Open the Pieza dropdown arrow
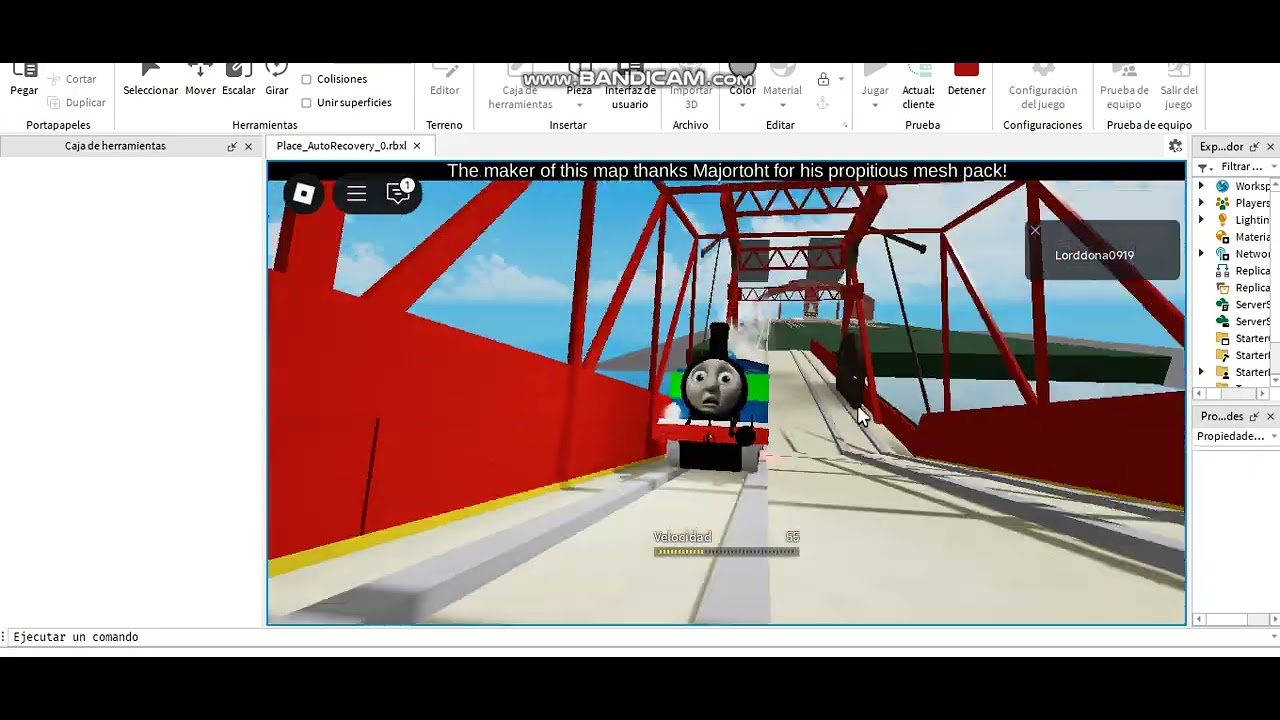The width and height of the screenshot is (1280, 720). (579, 105)
